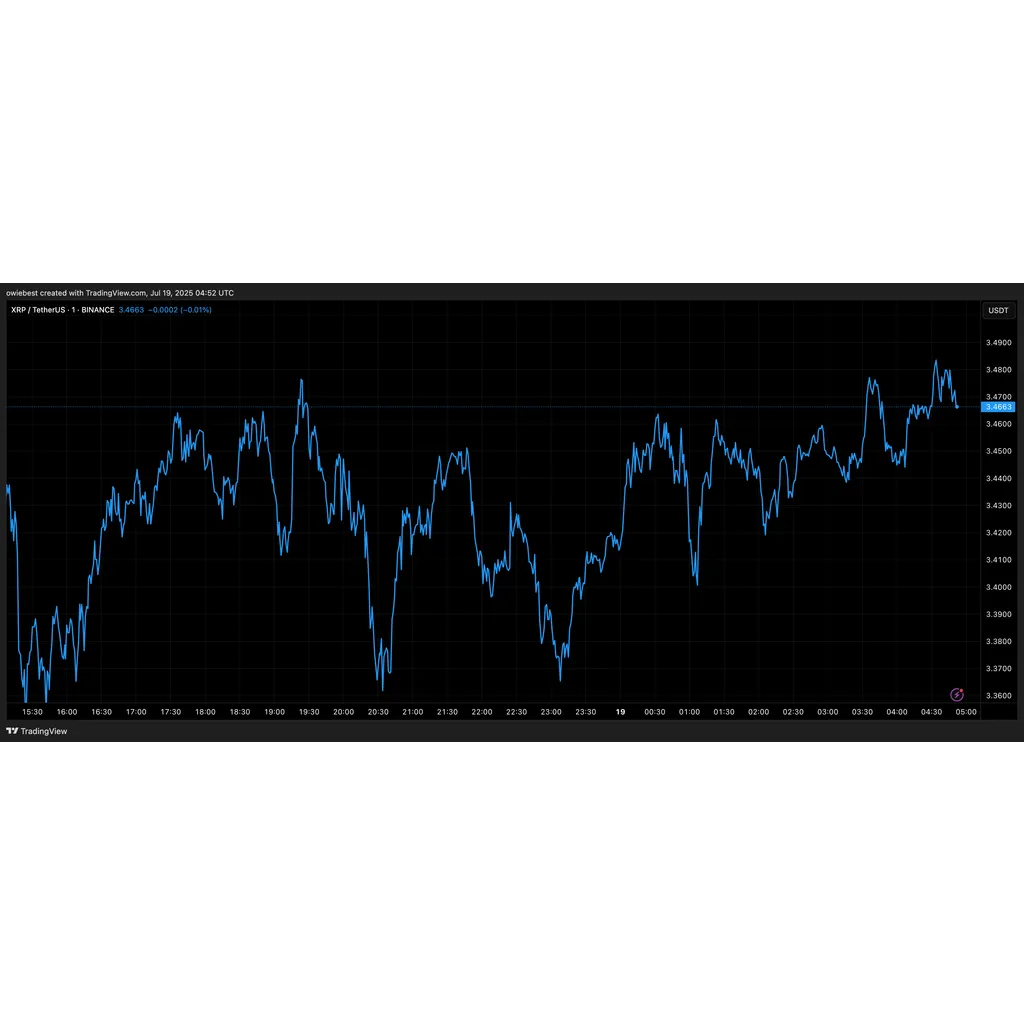Click the 3.4000 price scale label
Image resolution: width=1024 pixels, height=1024 pixels.
pos(999,587)
